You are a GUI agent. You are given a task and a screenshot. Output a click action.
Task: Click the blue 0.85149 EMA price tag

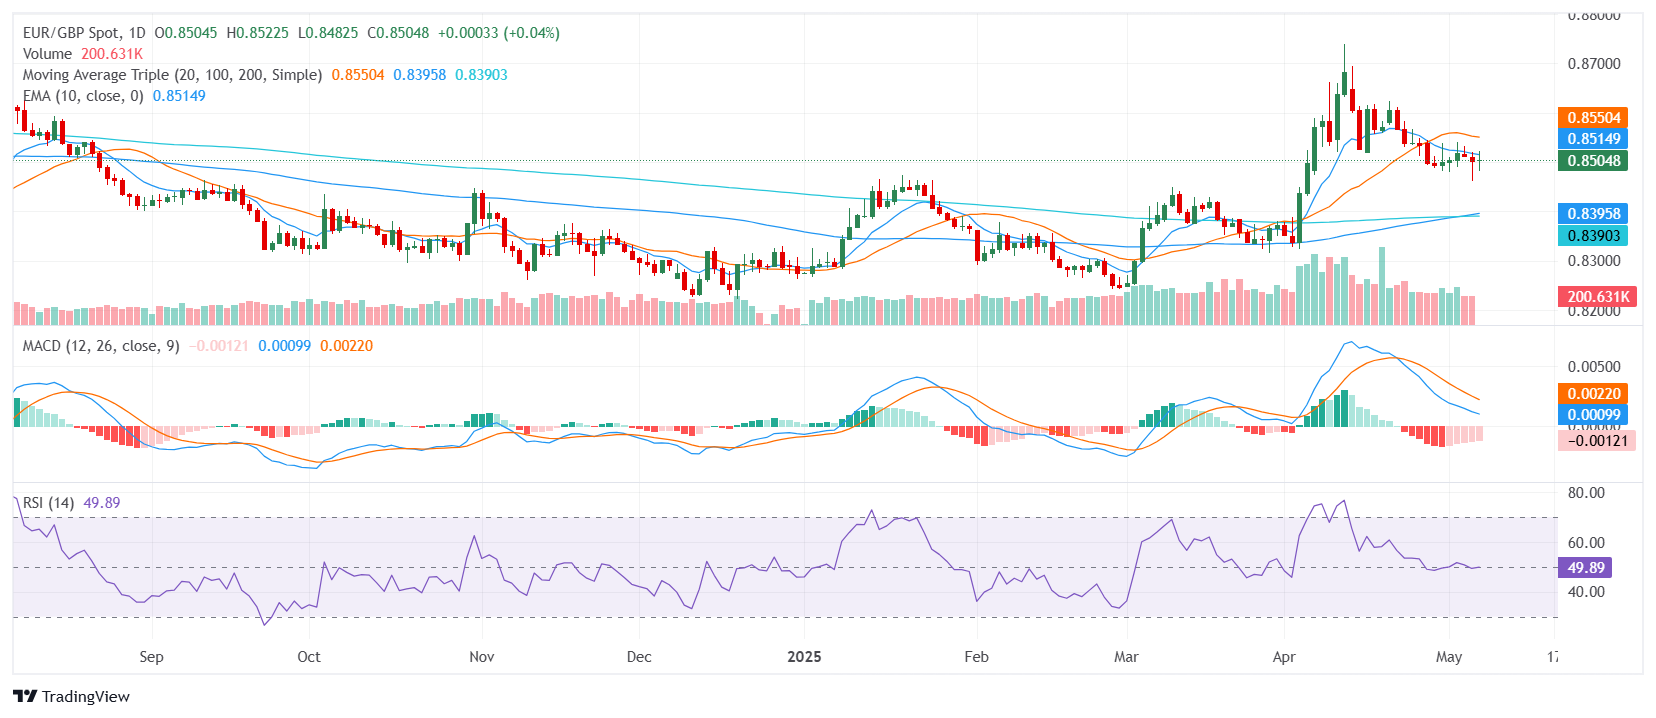(x=1593, y=139)
